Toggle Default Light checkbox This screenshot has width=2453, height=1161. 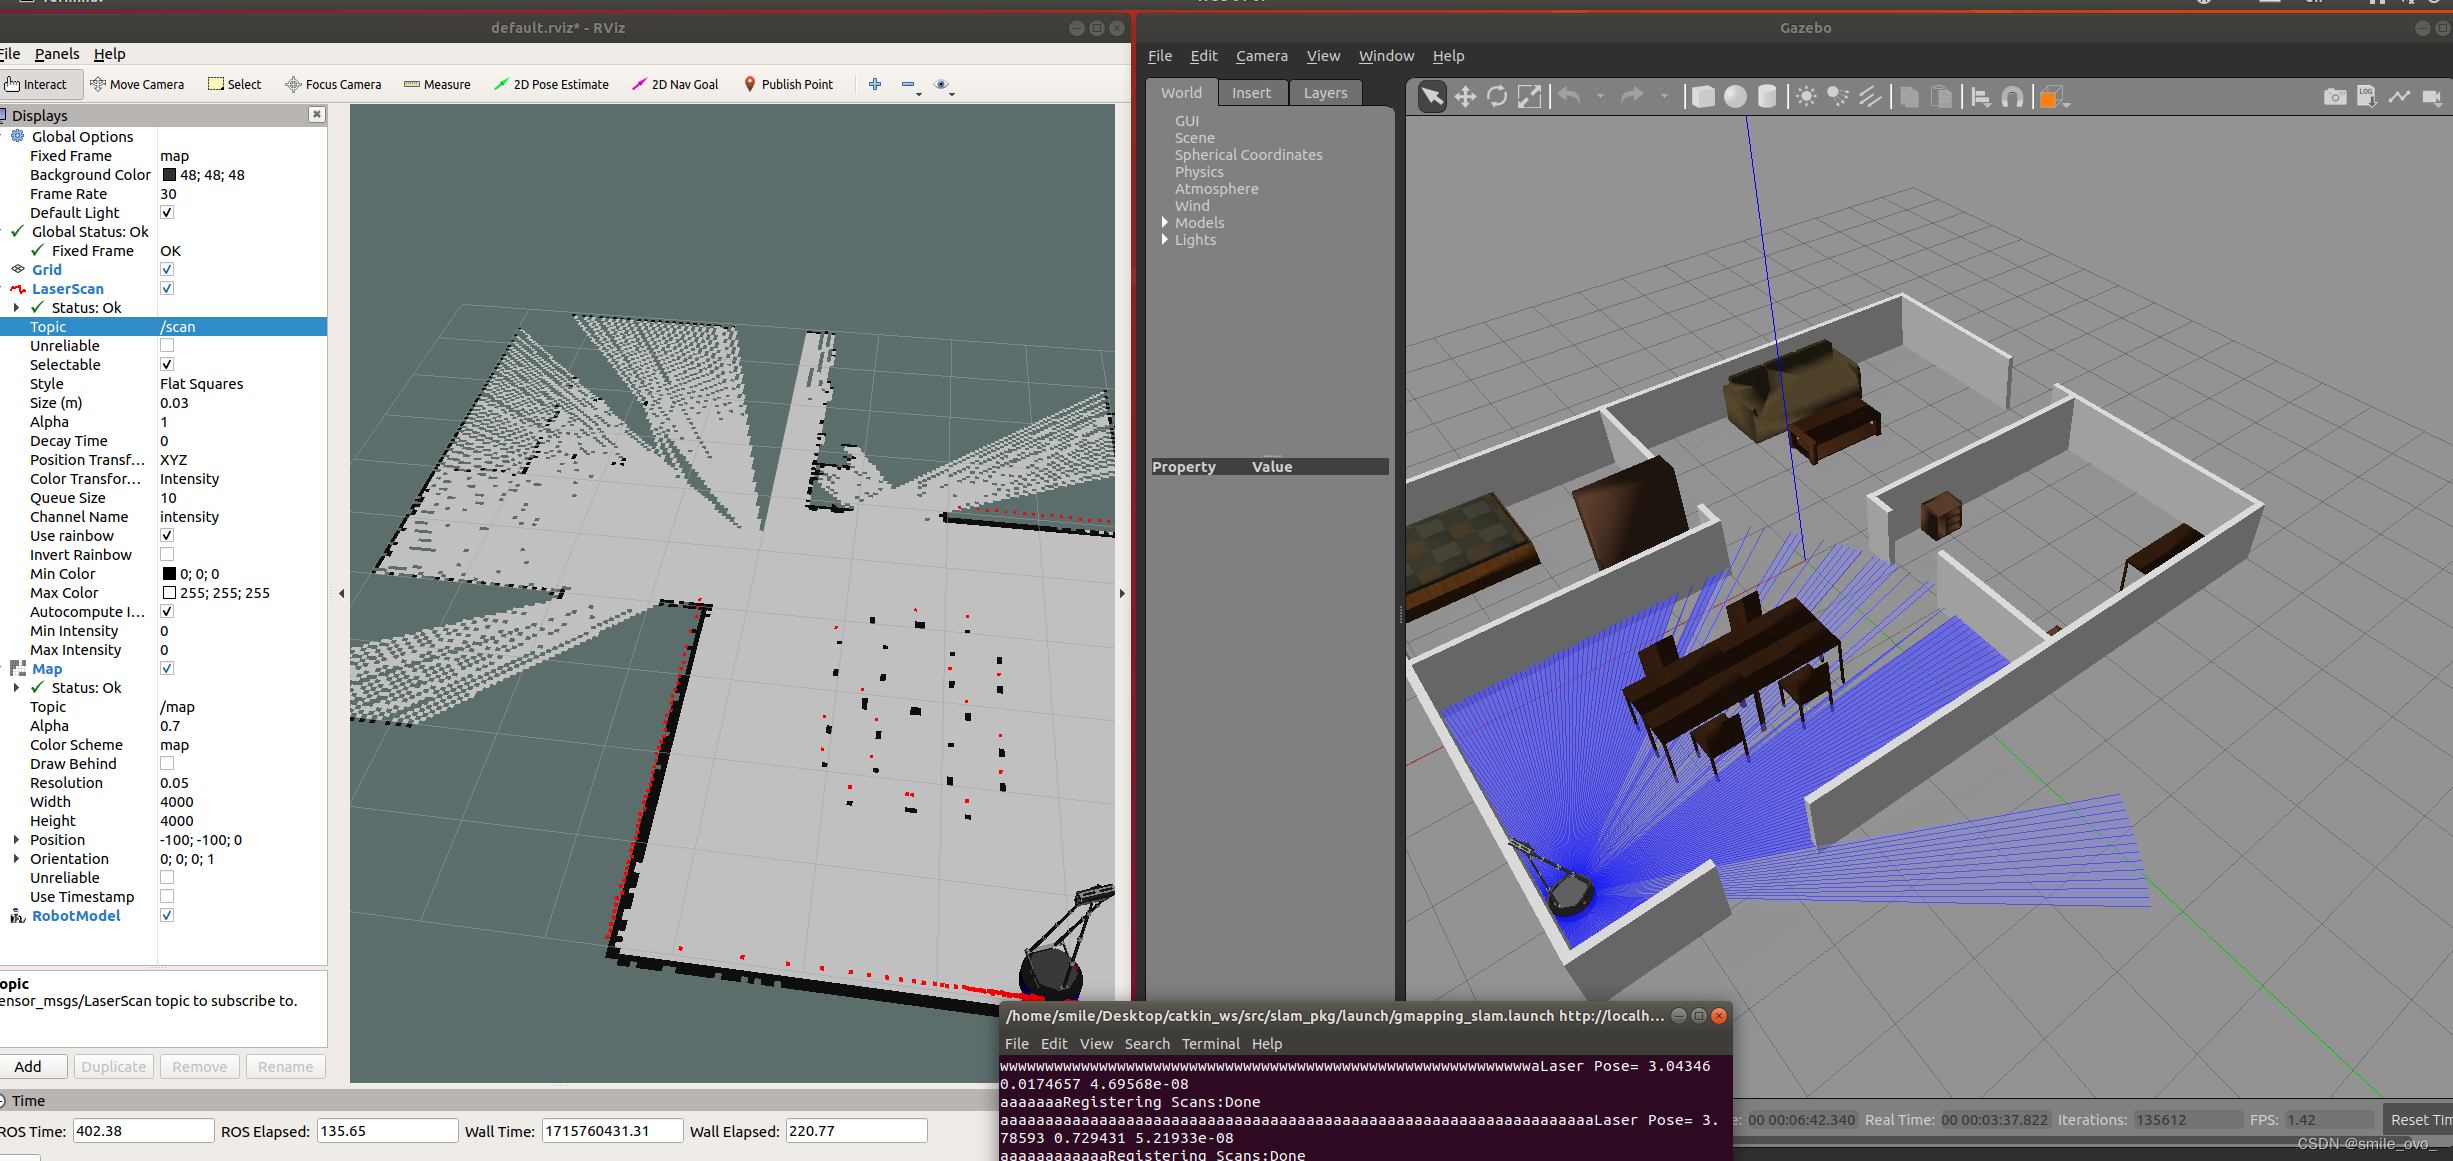(x=167, y=212)
